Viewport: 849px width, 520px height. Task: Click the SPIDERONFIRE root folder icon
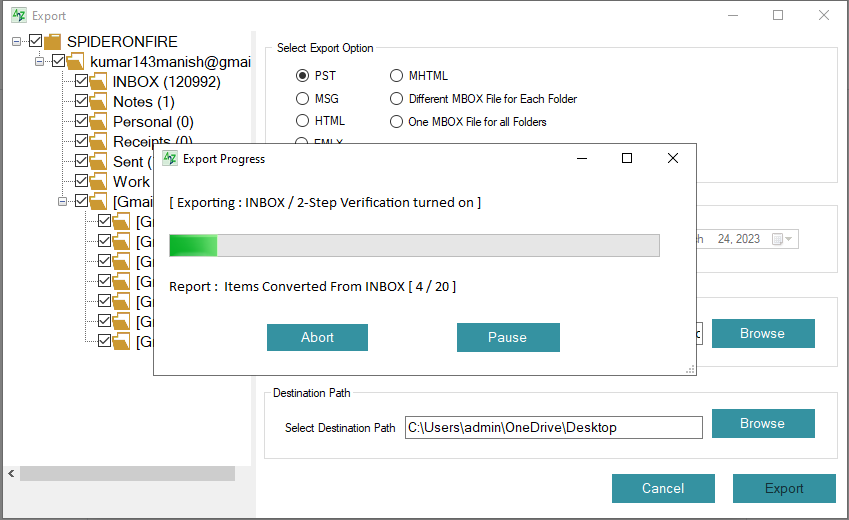tap(53, 42)
